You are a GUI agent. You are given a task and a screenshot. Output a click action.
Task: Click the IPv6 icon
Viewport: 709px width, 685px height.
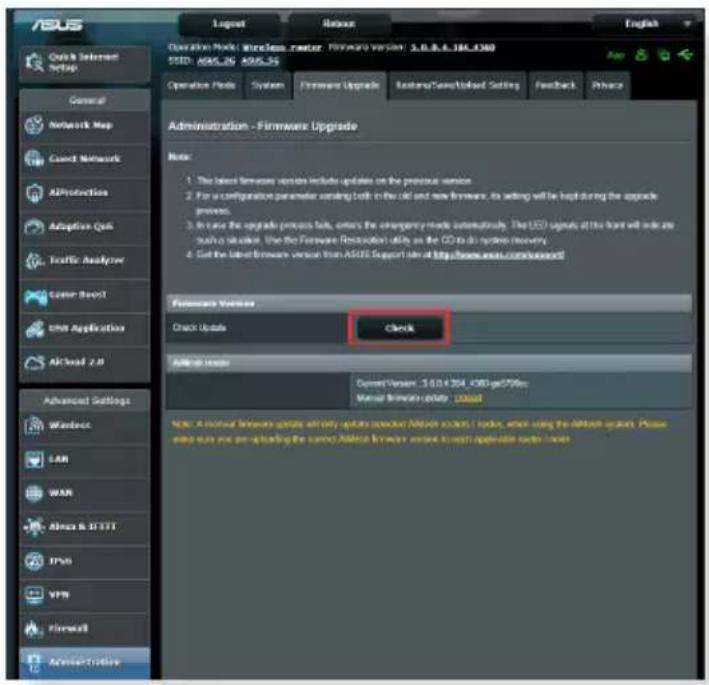34,561
